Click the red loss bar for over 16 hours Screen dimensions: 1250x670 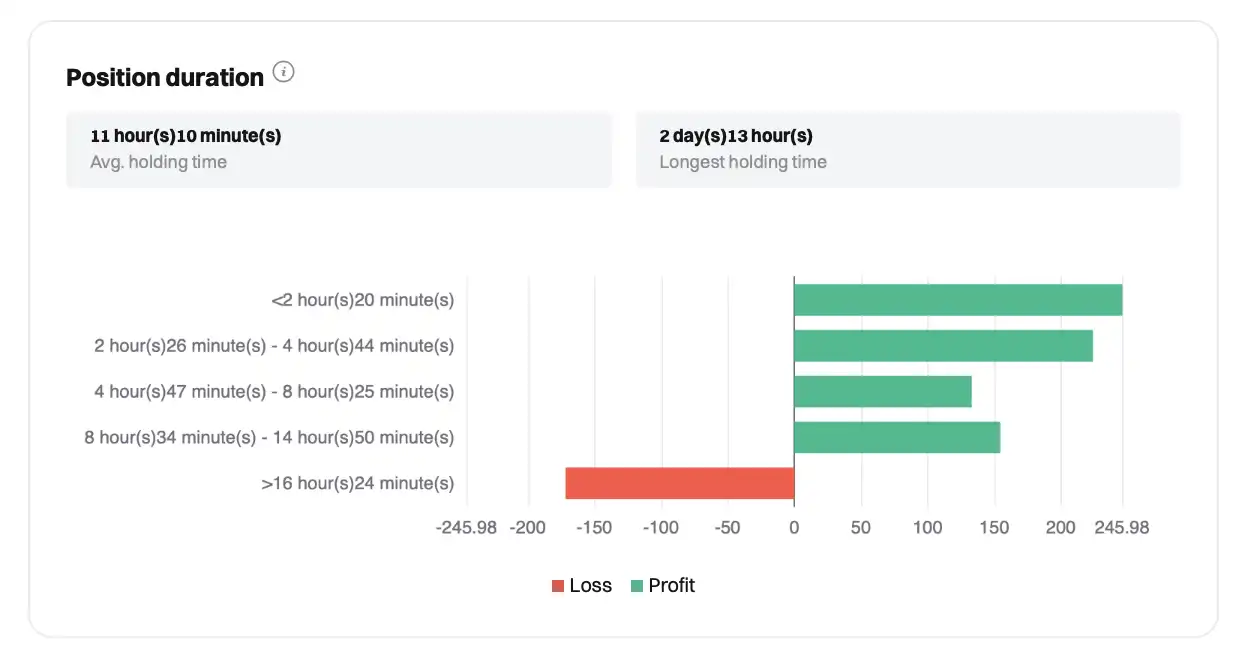[x=679, y=484]
